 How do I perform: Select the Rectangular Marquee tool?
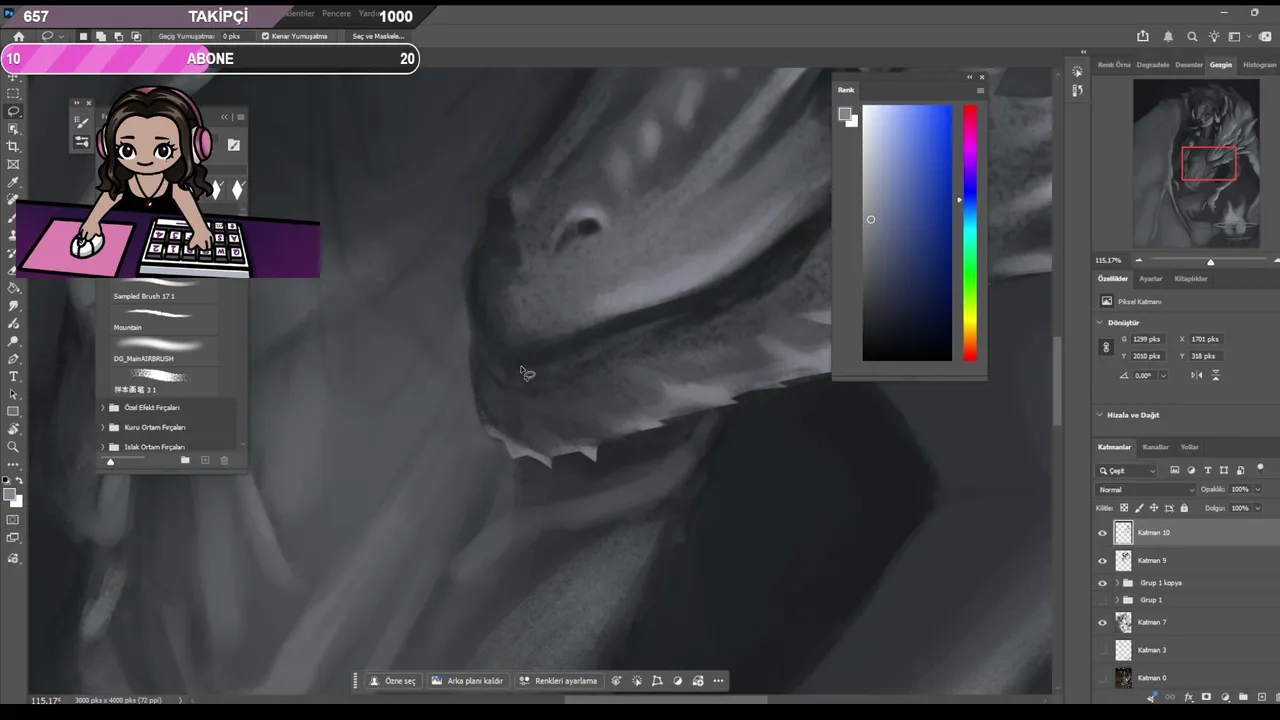[13, 93]
